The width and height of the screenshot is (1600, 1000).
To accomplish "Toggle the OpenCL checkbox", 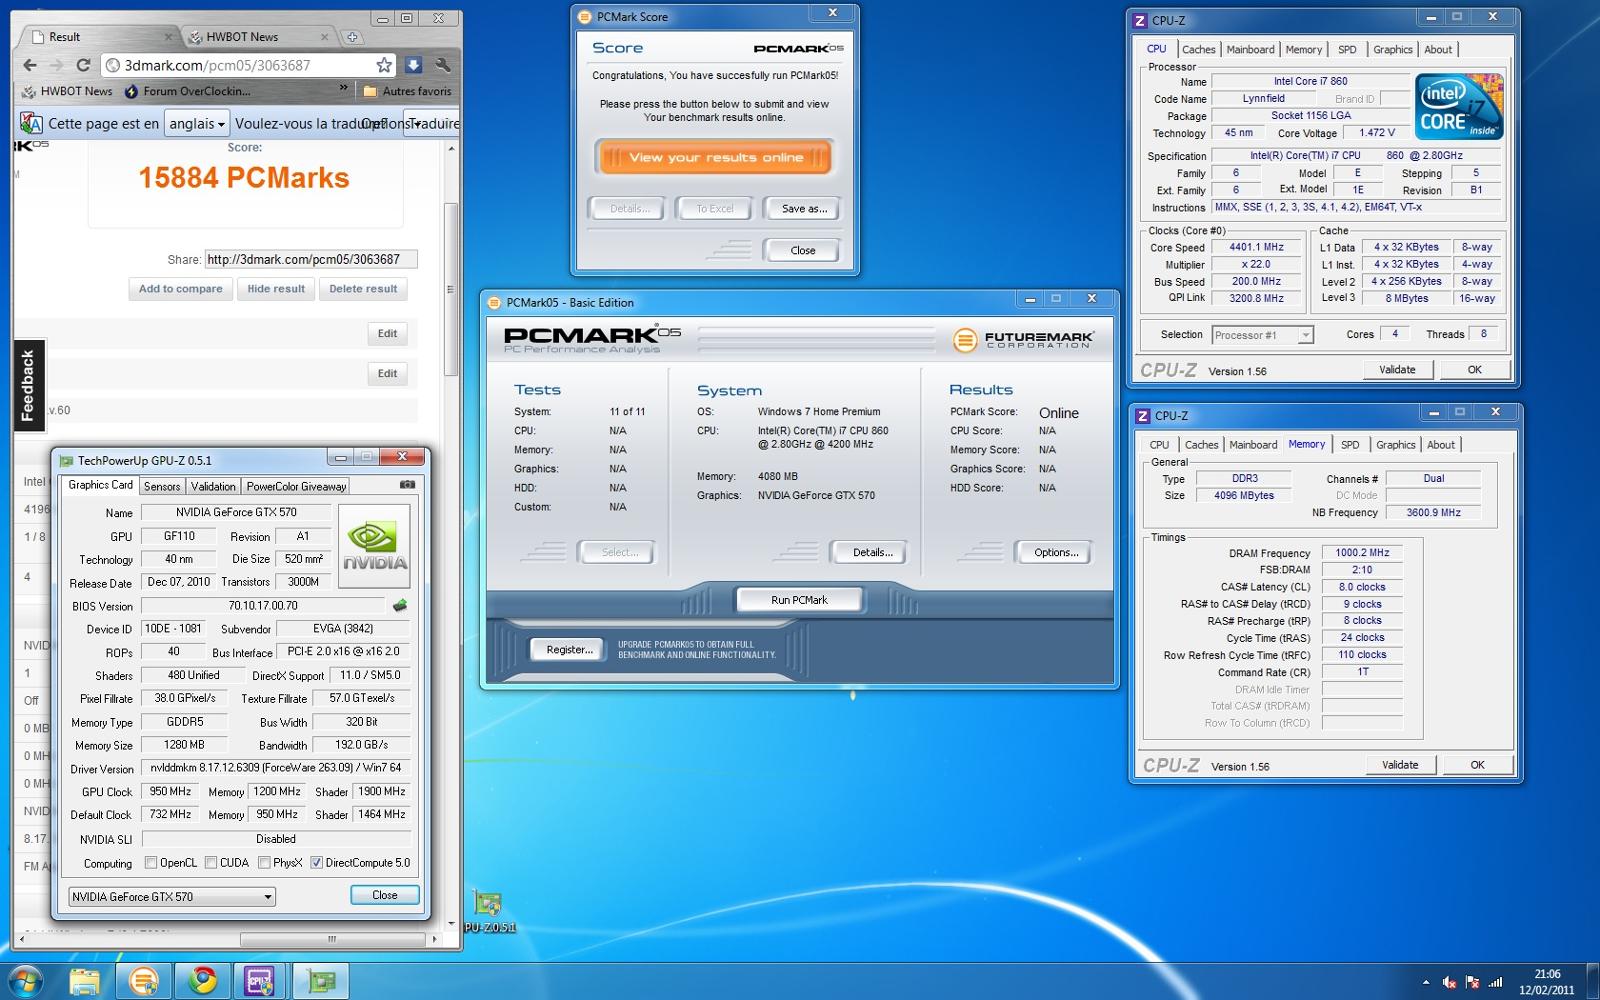I will point(151,862).
